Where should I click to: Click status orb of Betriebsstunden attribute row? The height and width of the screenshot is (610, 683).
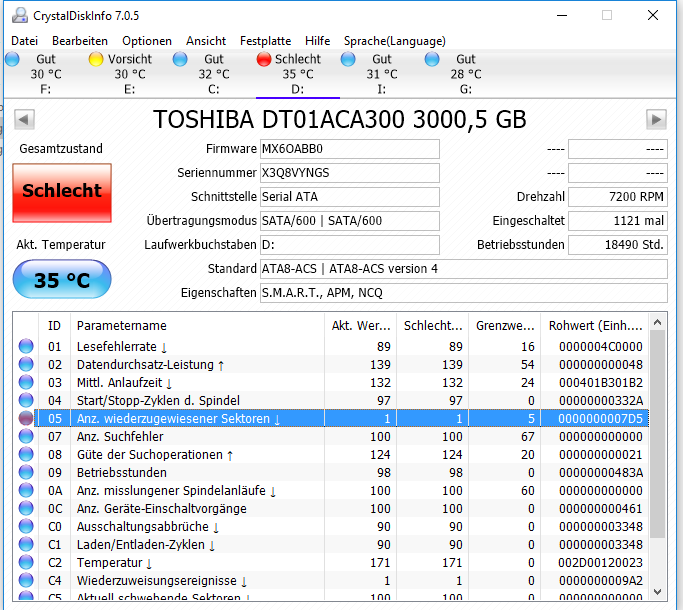[x=26, y=472]
